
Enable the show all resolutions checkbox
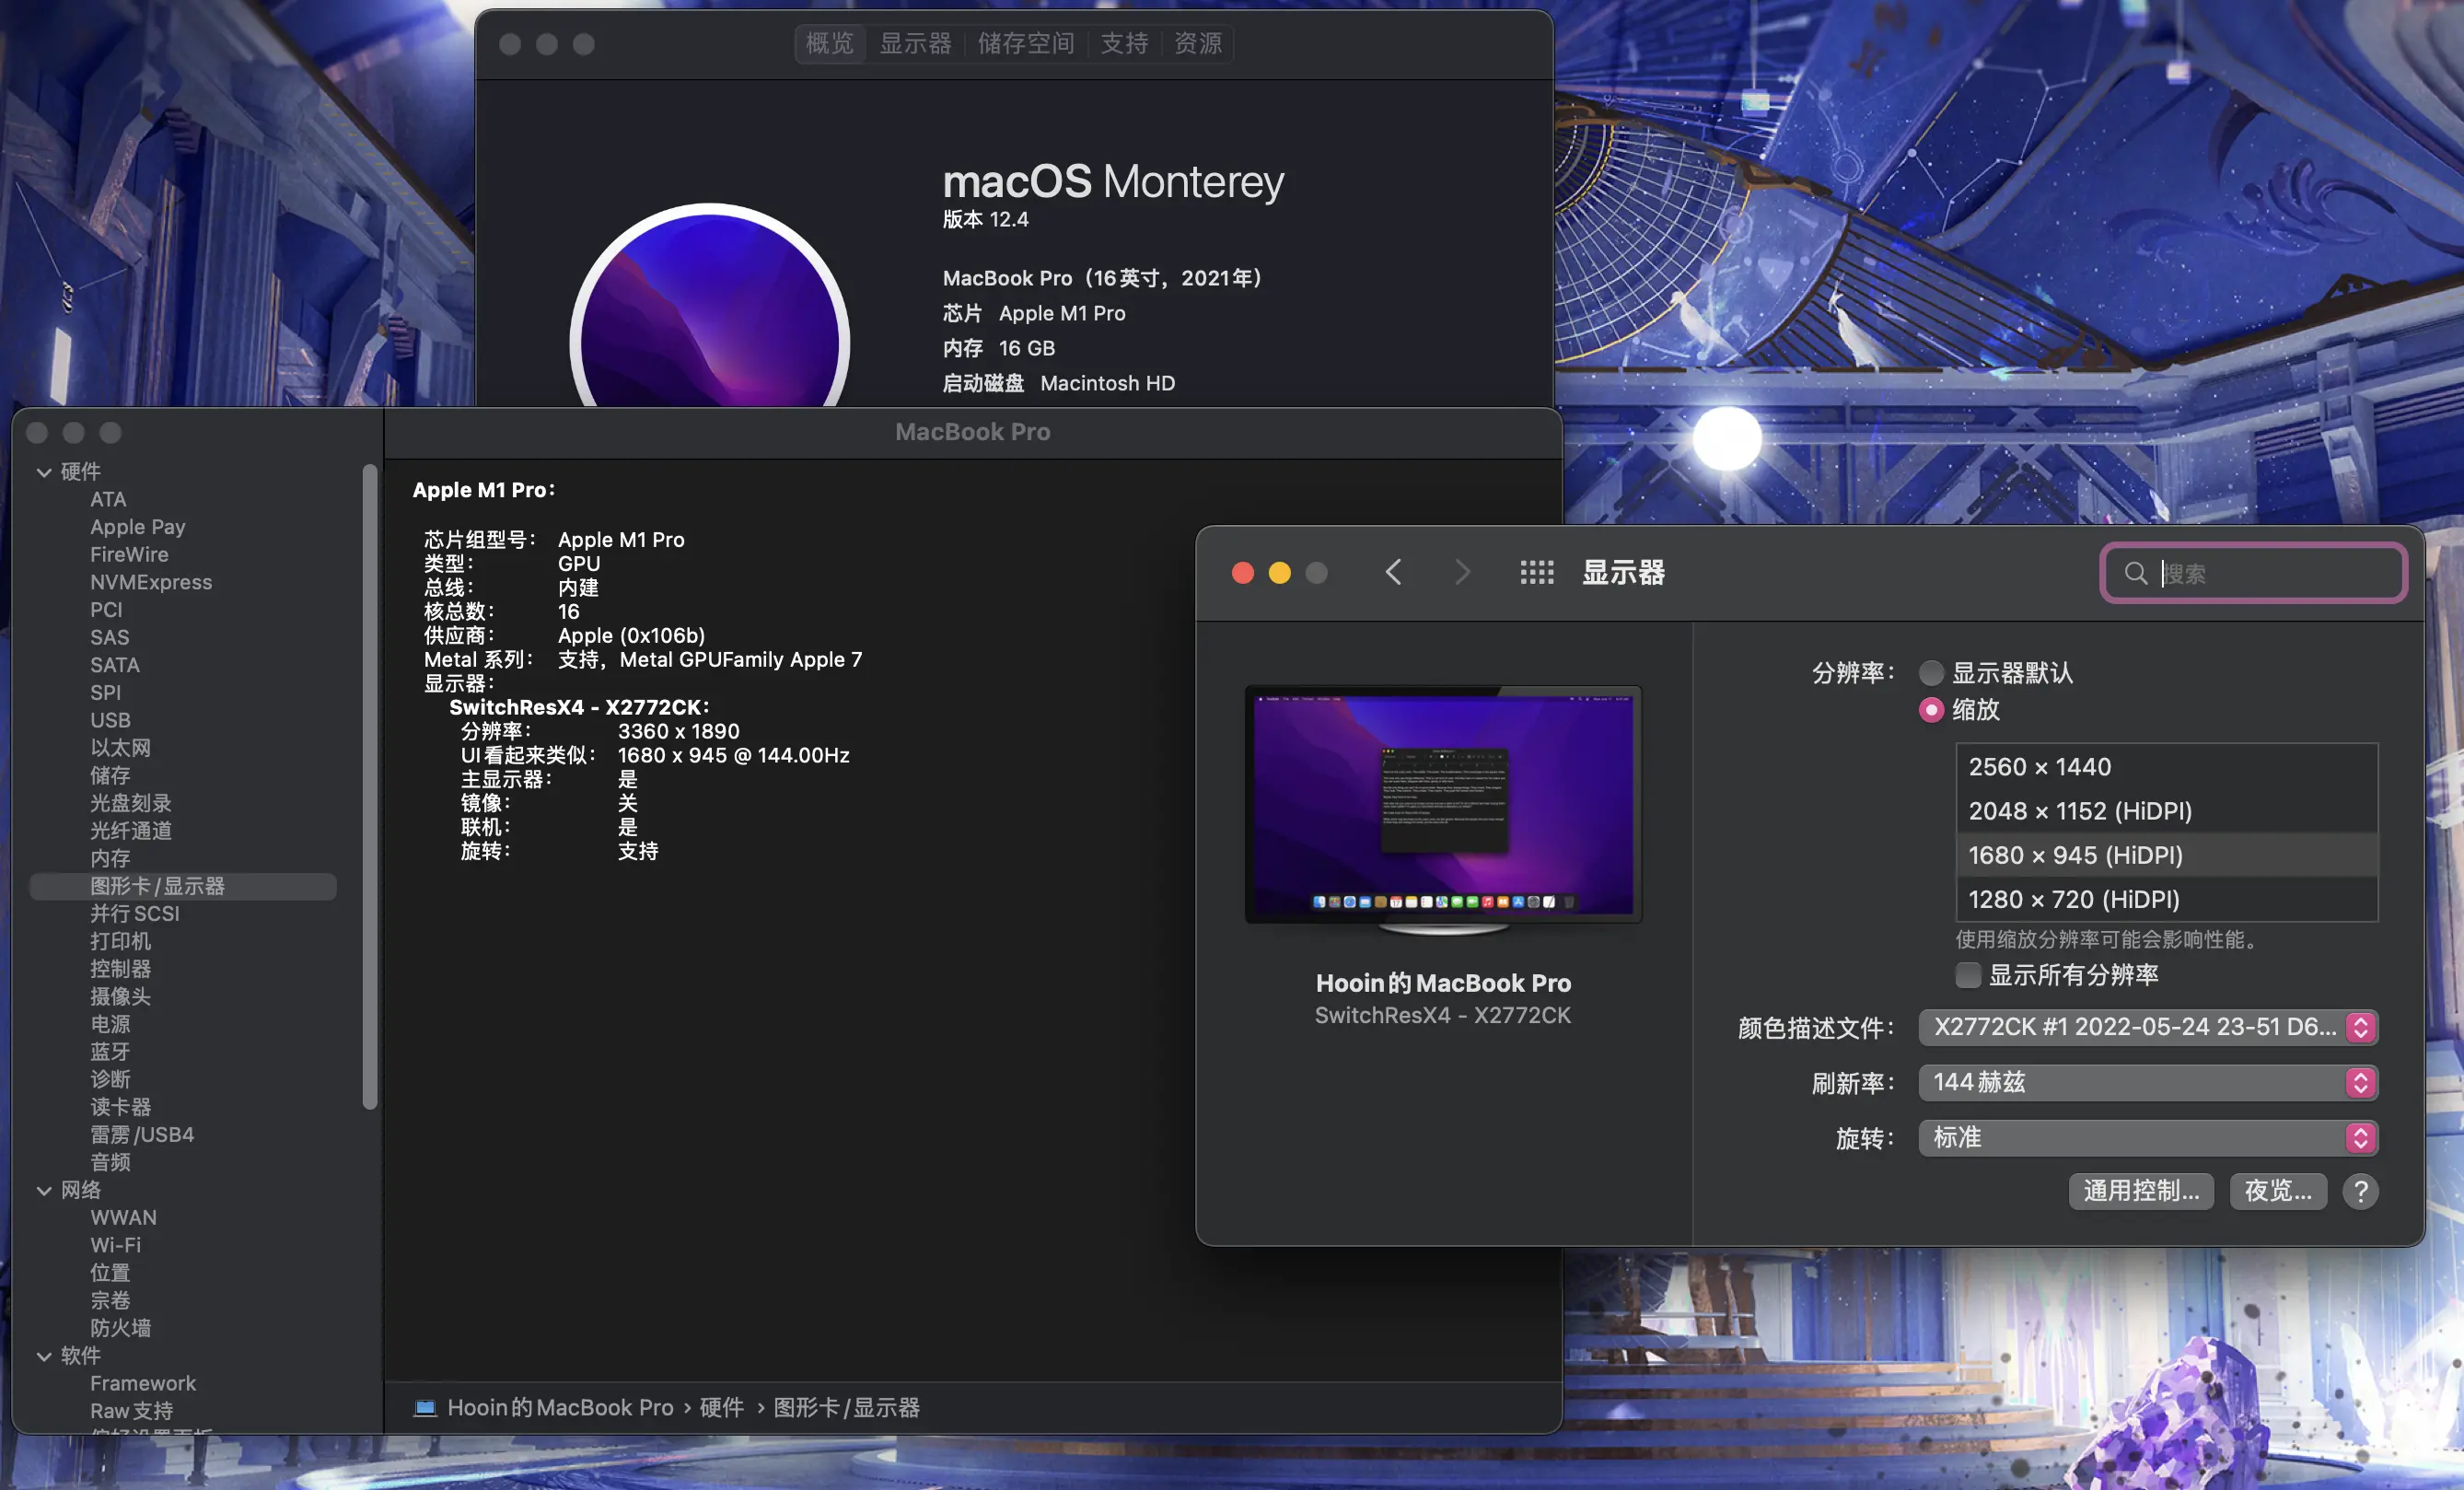(x=1968, y=975)
